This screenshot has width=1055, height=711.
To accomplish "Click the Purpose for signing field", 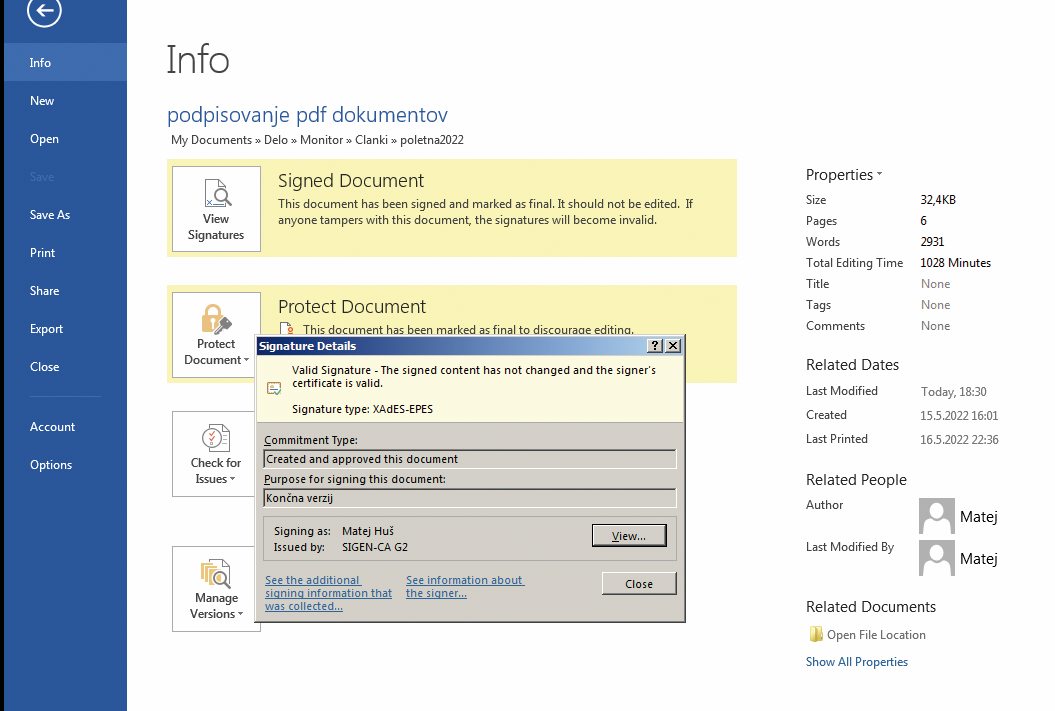I will coord(470,498).
